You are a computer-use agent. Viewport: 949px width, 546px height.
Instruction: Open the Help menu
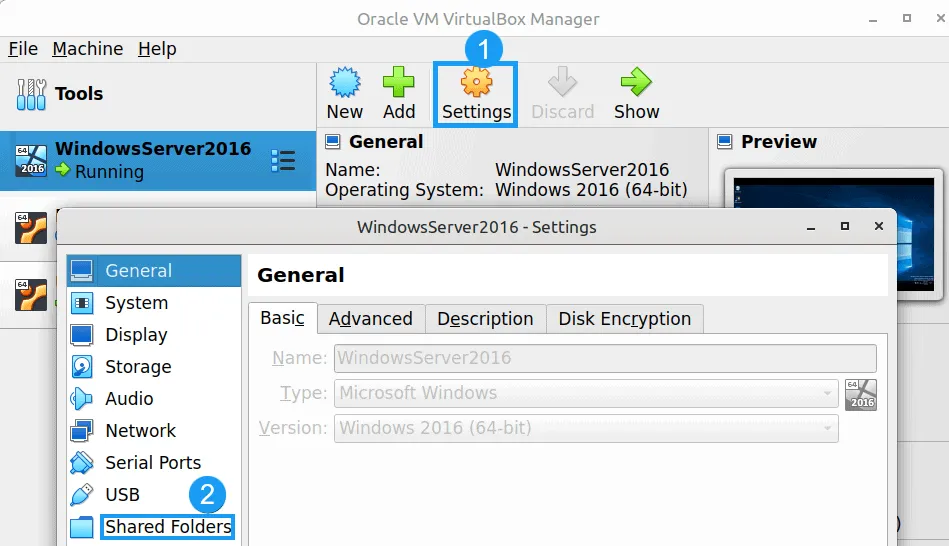[x=157, y=48]
